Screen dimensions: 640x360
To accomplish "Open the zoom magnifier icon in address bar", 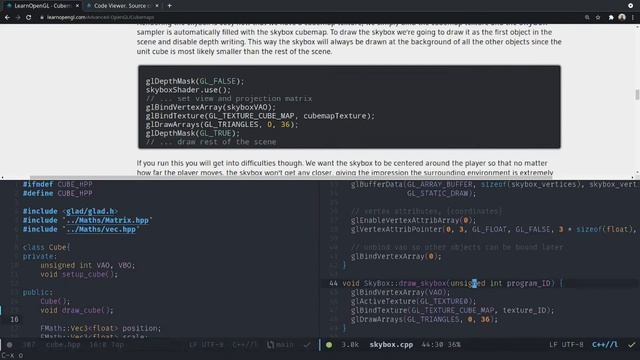I will click(587, 18).
